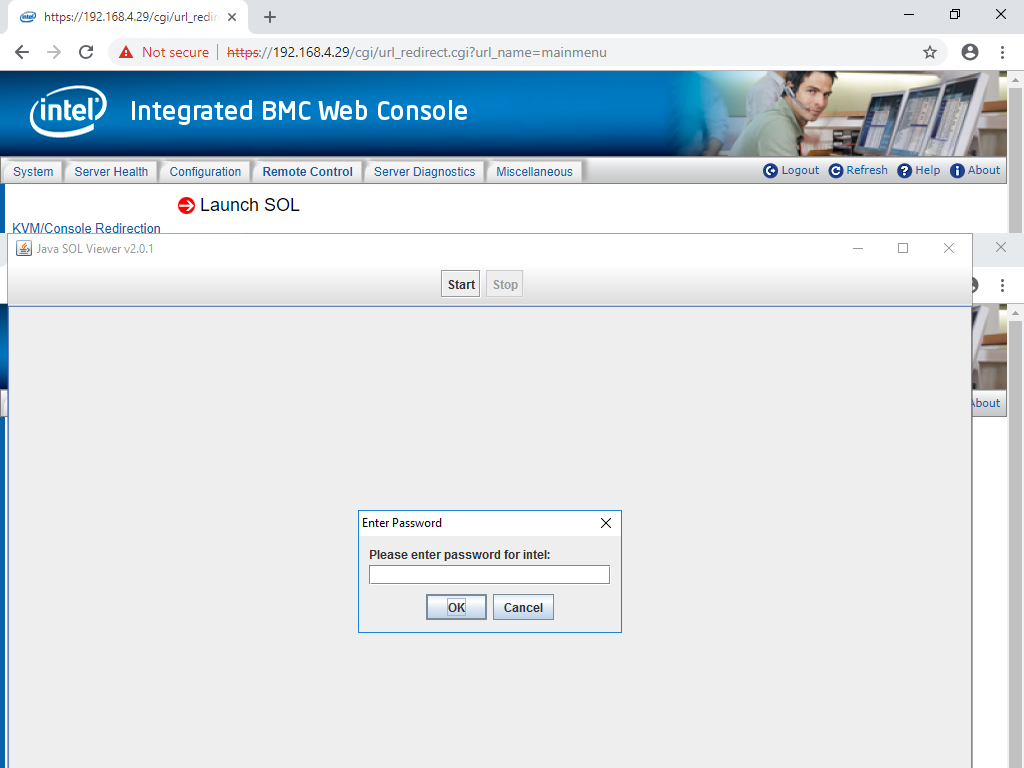
Task: Open the Miscellaneous tab
Action: (x=534, y=172)
